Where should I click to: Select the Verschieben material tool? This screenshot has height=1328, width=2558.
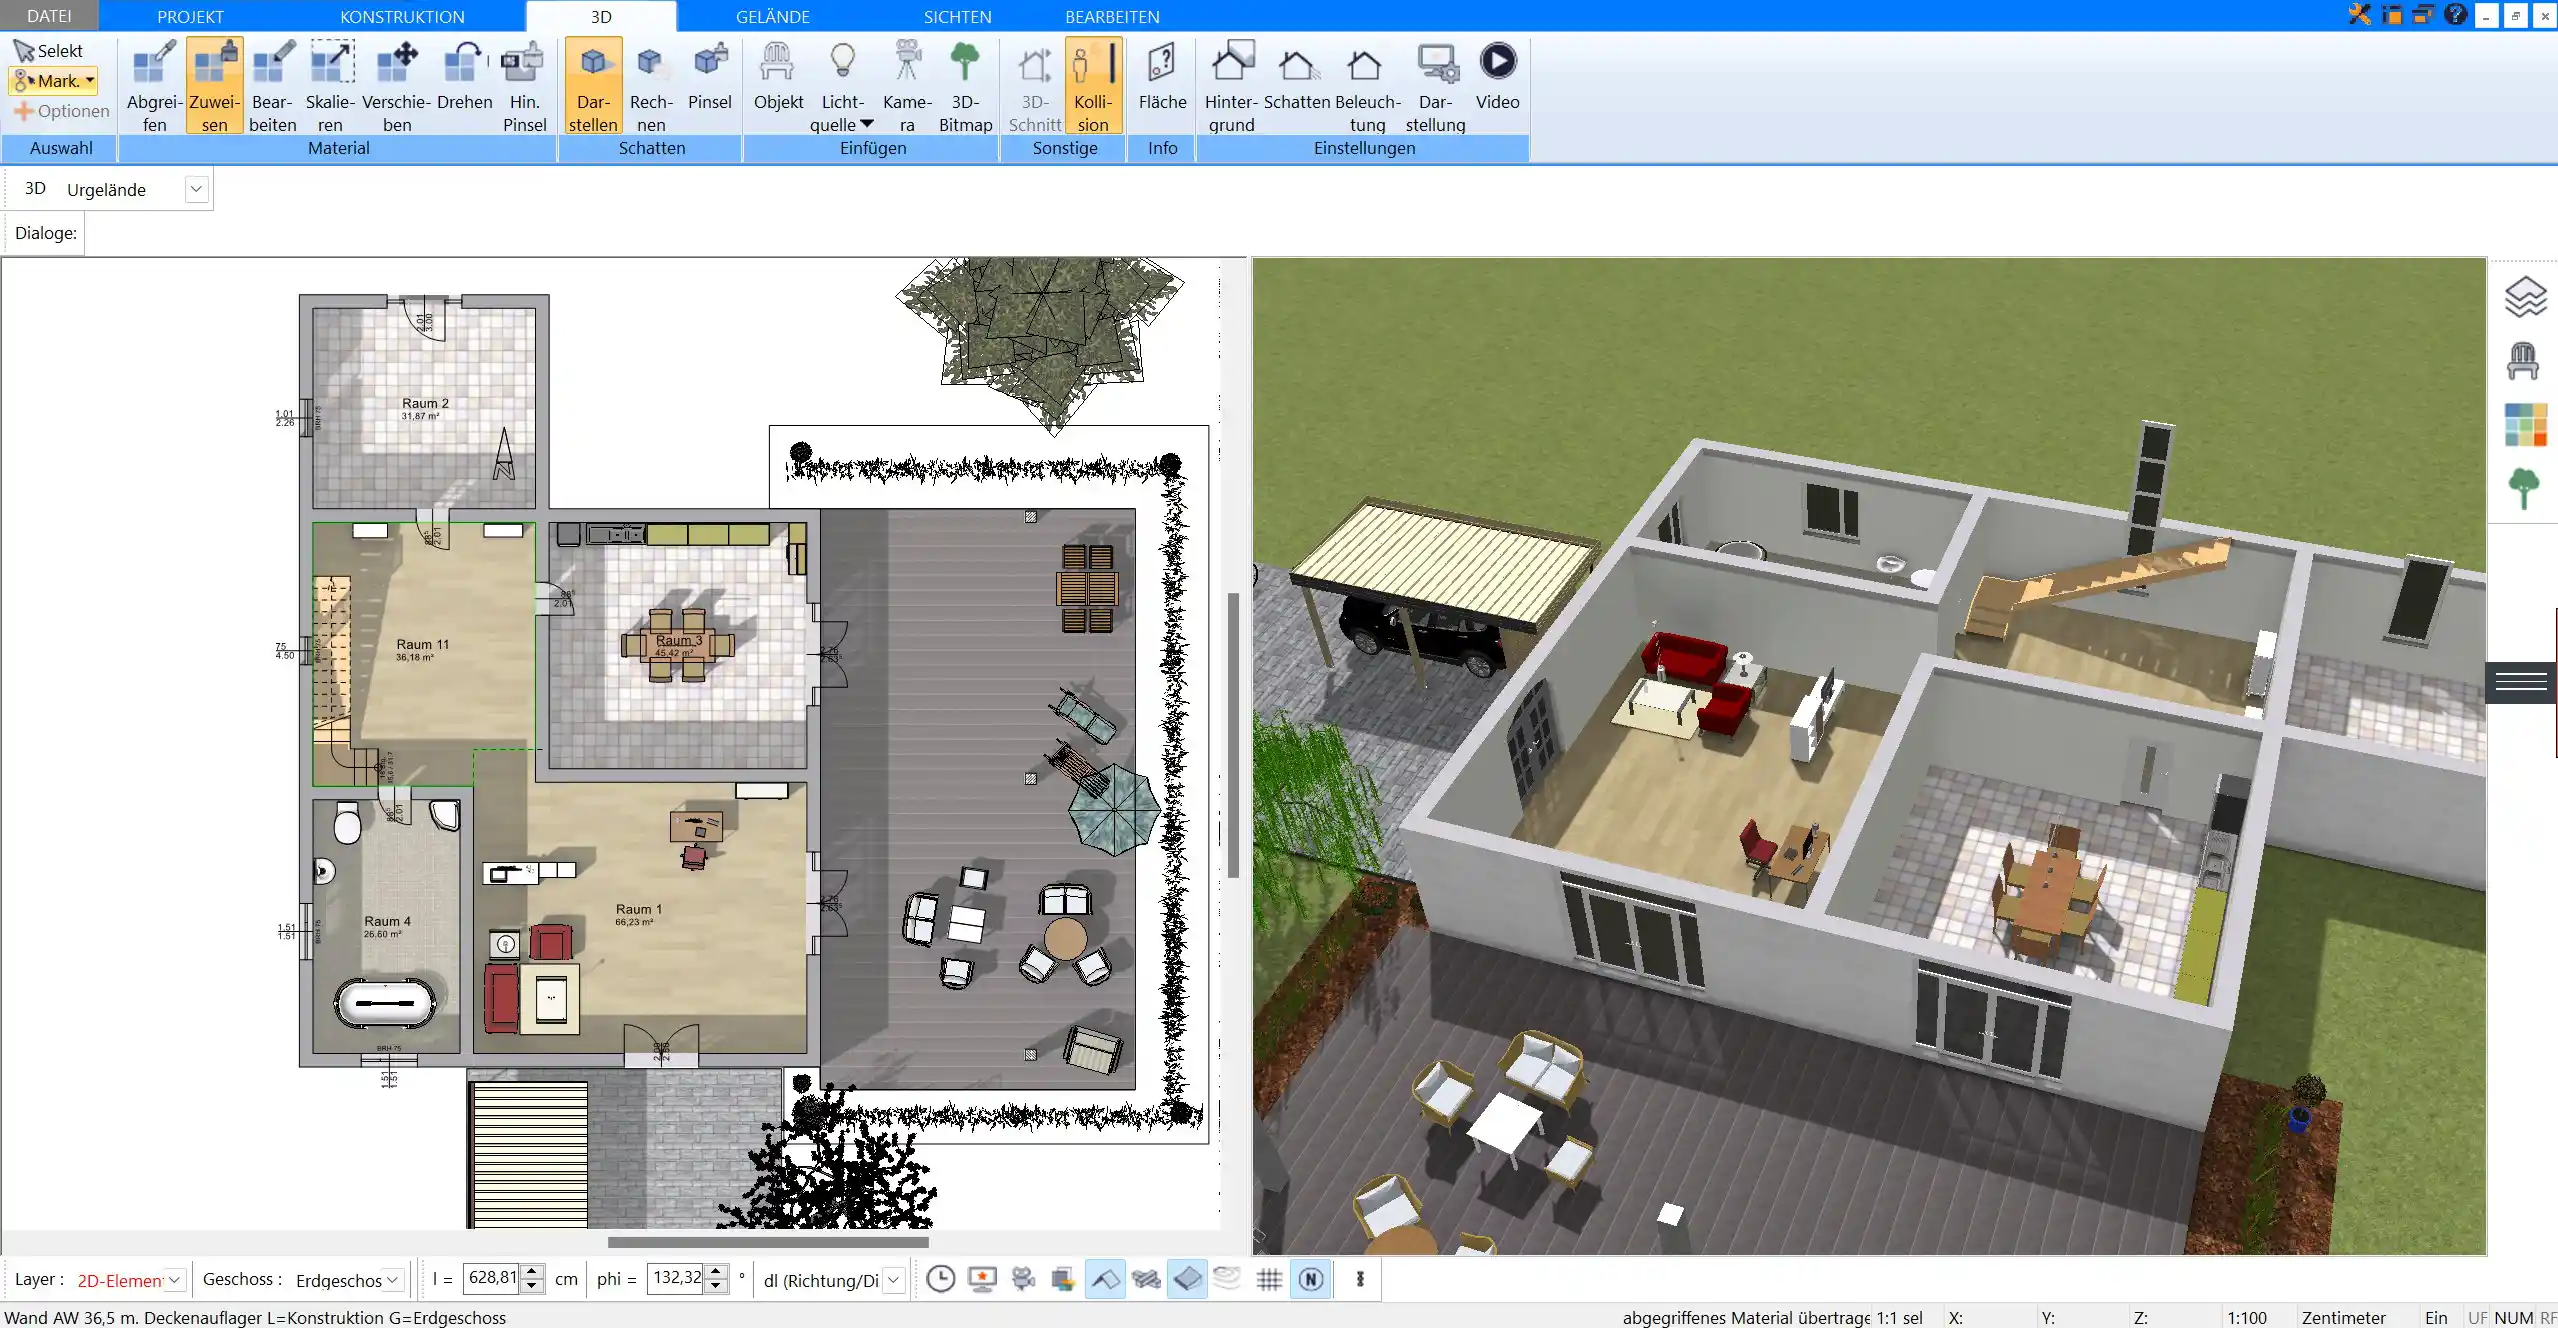point(396,86)
